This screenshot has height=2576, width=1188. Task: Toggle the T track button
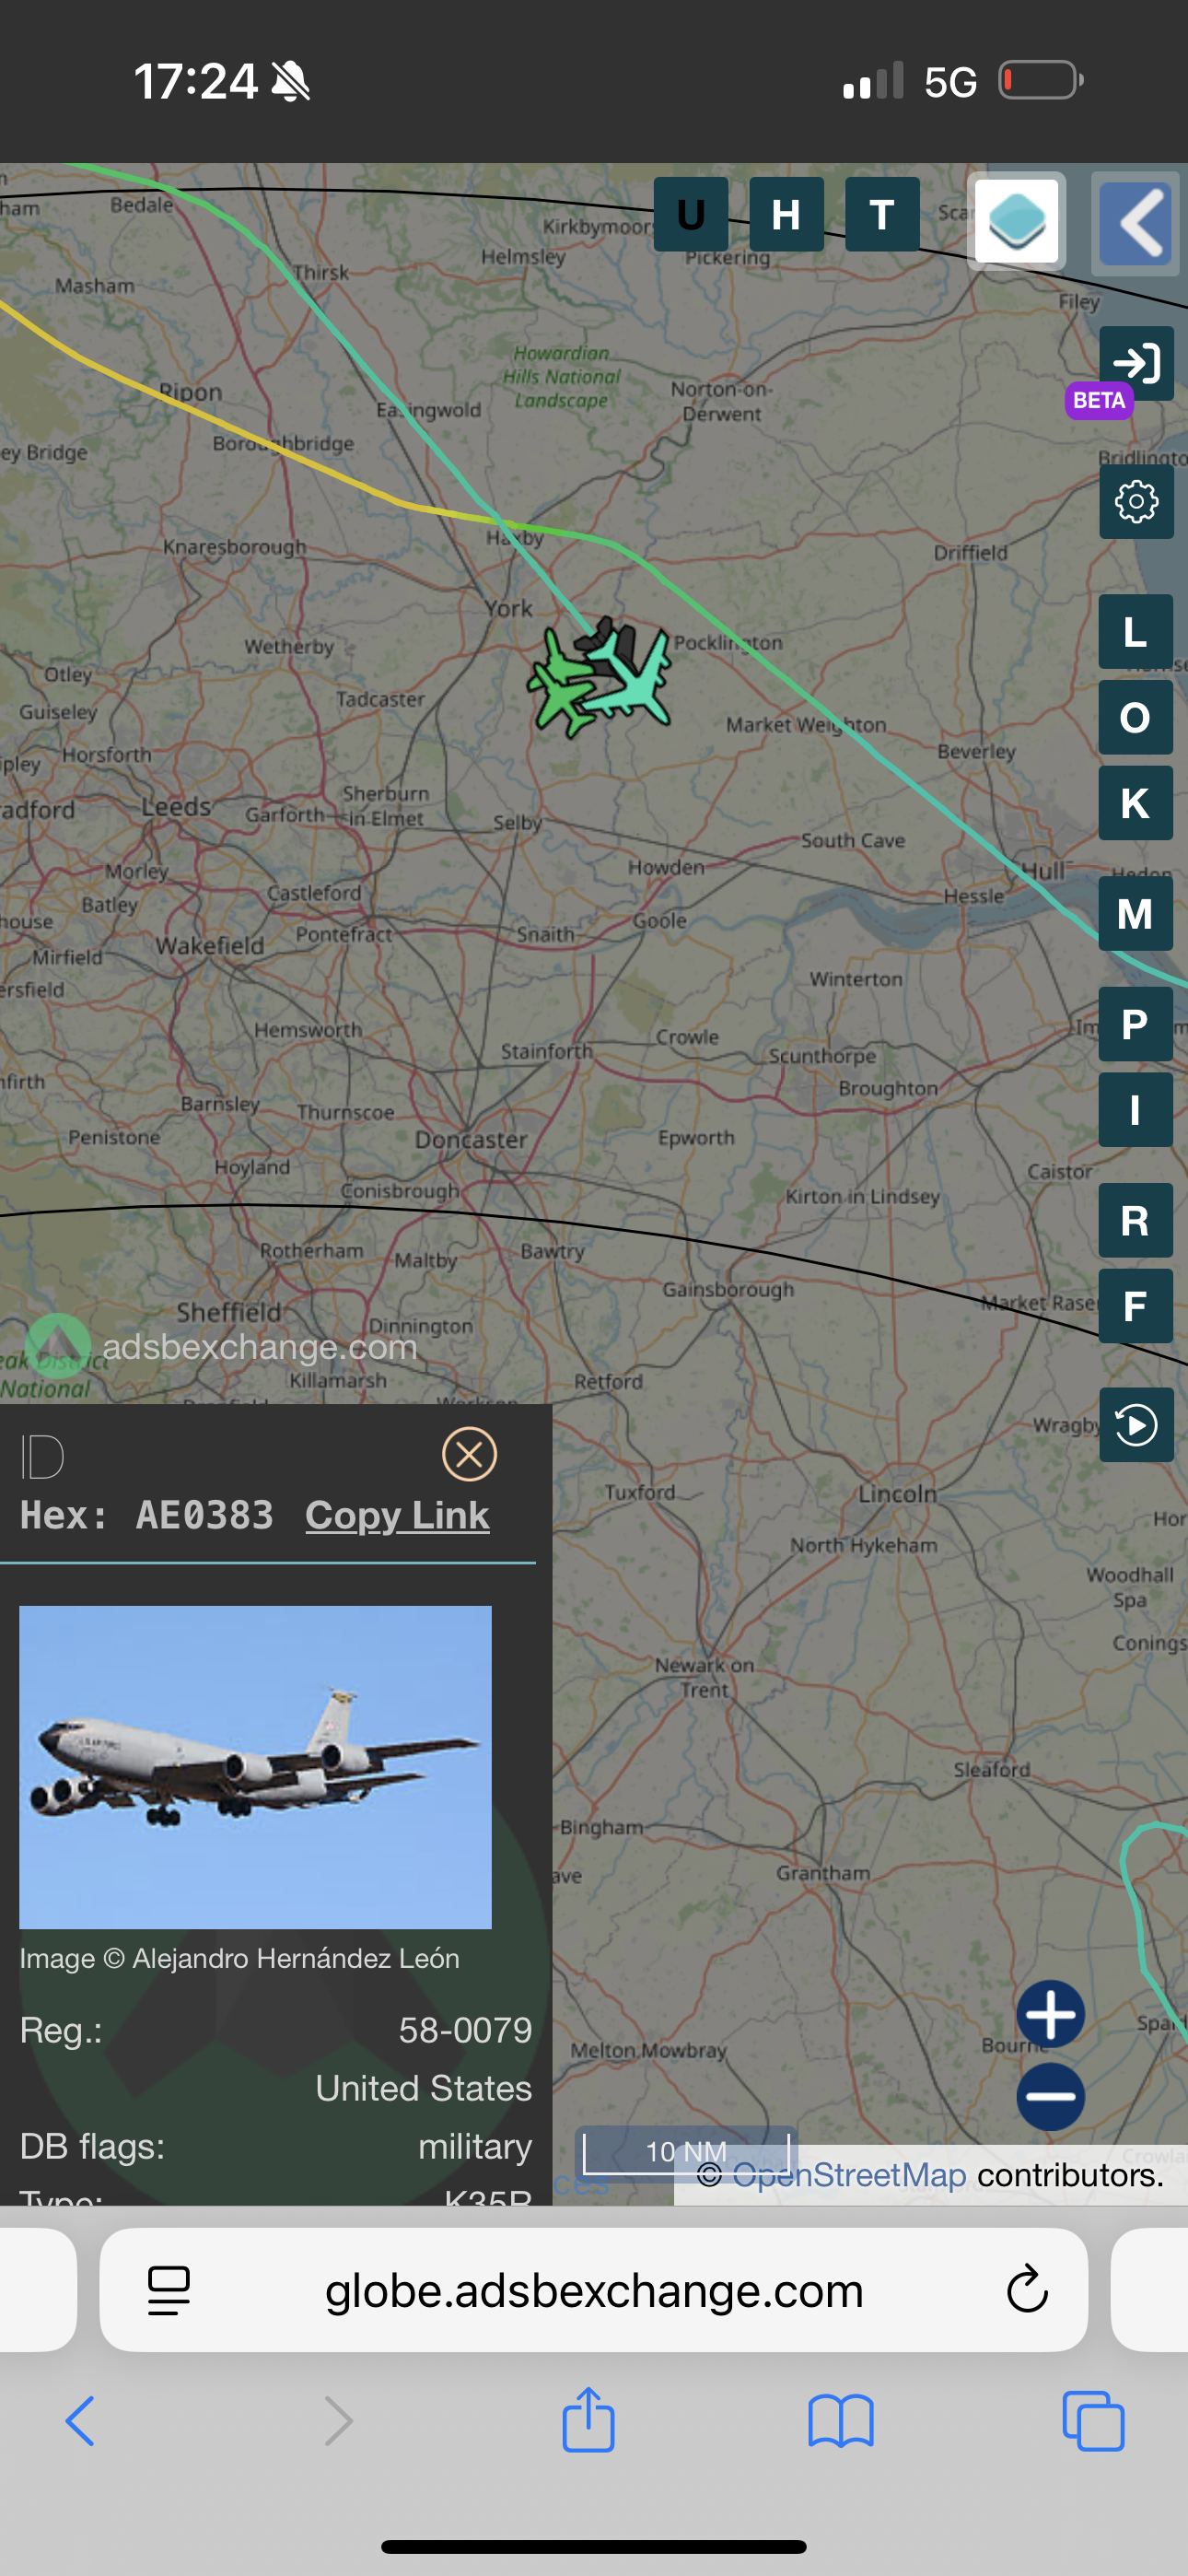pyautogui.click(x=882, y=214)
